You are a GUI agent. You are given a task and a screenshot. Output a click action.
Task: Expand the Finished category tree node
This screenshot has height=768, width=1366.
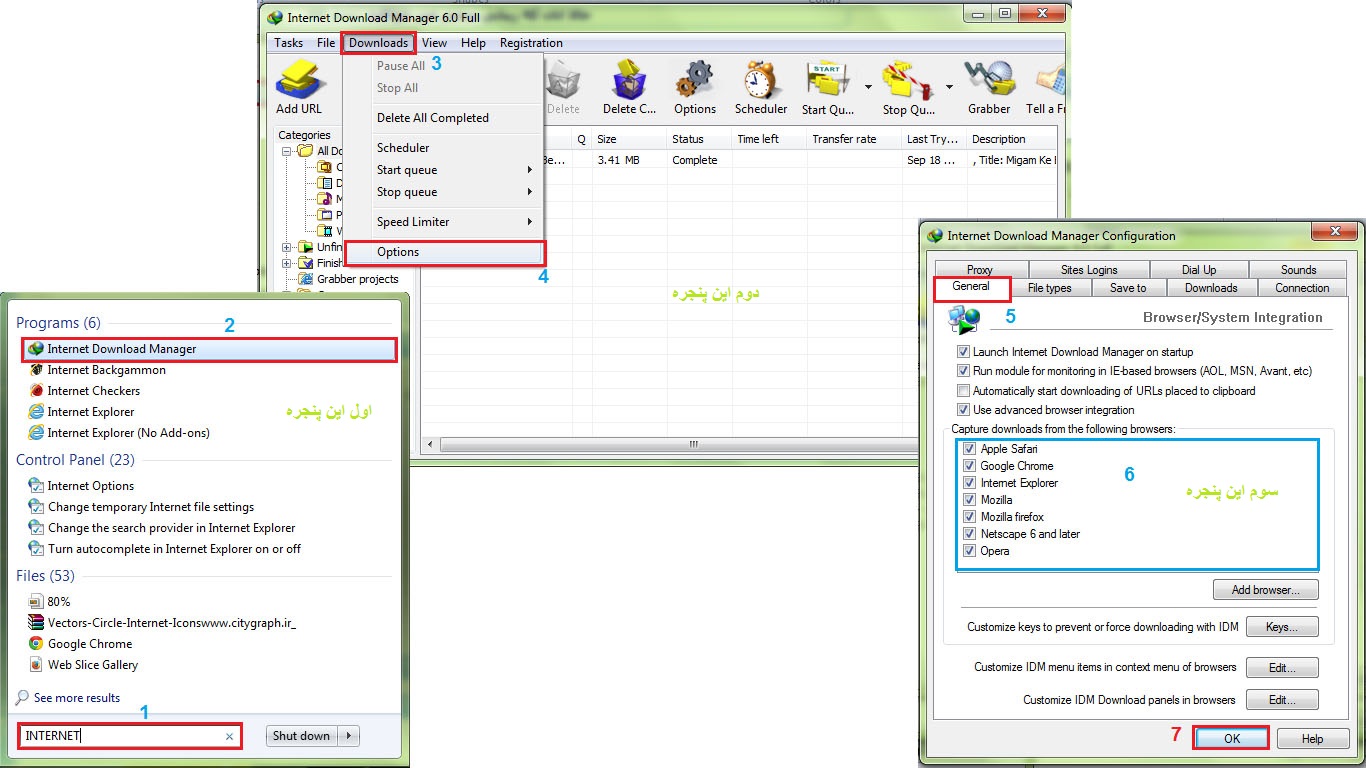(x=287, y=263)
